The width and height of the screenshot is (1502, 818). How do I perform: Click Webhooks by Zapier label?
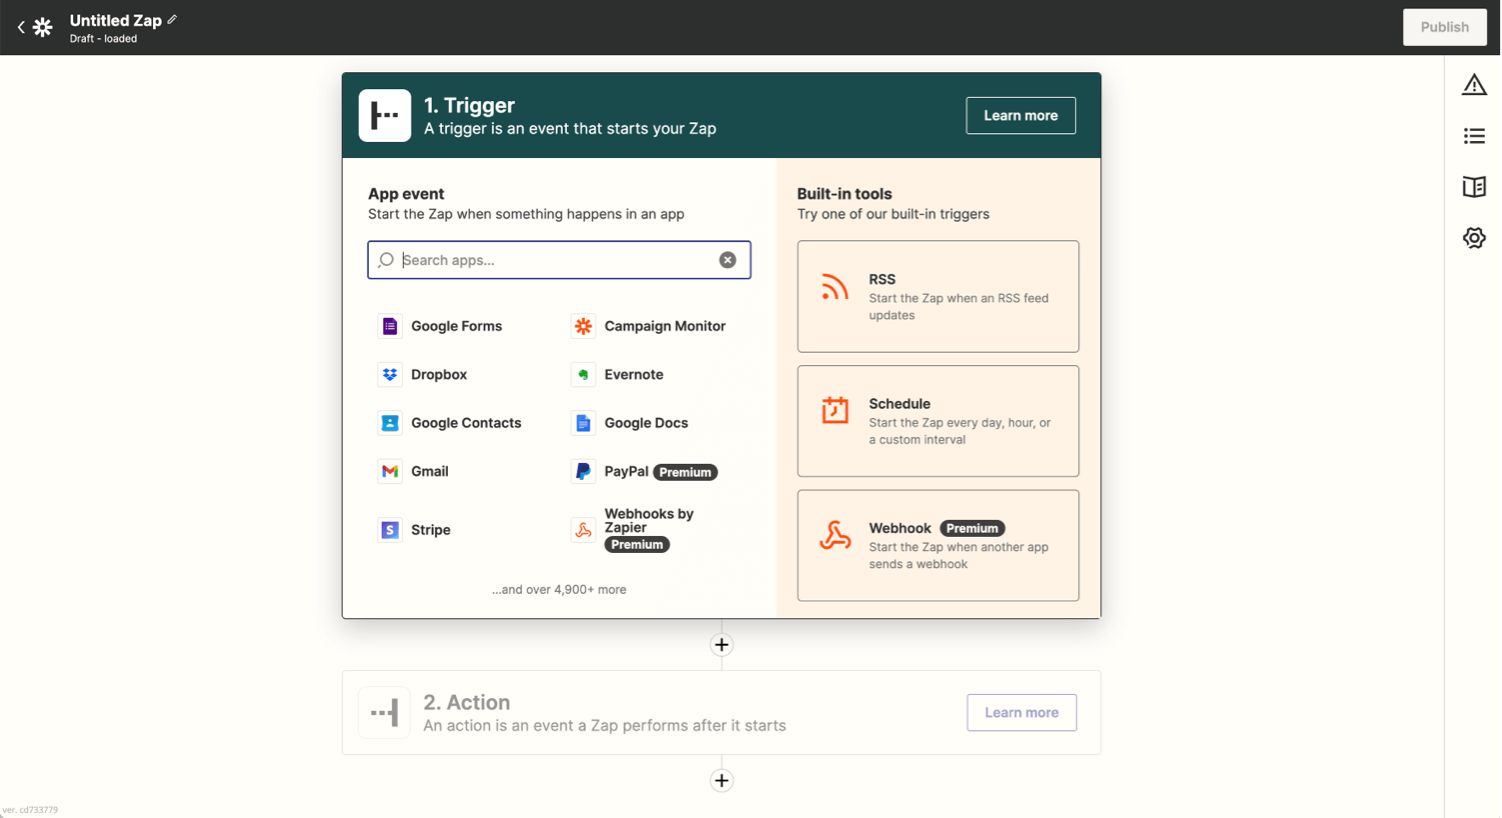[x=649, y=521]
